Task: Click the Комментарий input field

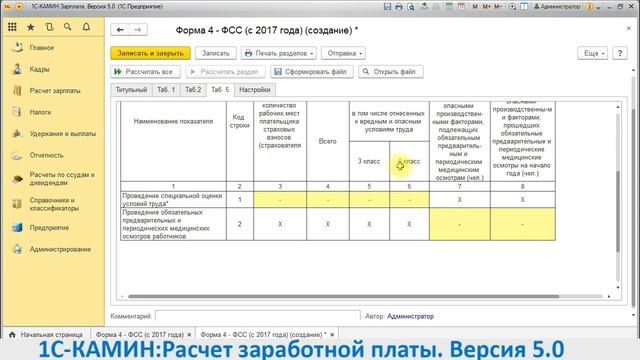Action: coord(258,316)
